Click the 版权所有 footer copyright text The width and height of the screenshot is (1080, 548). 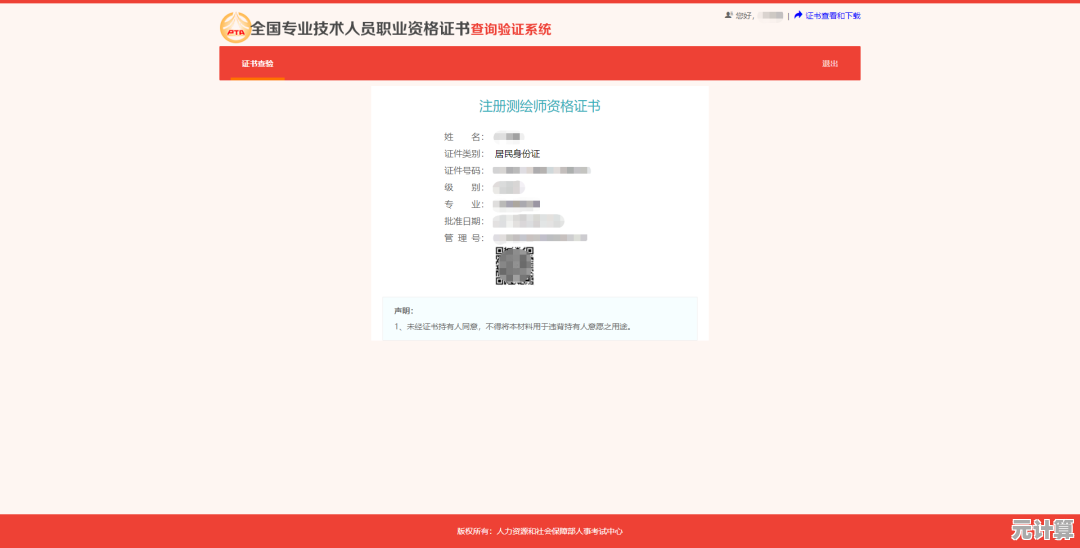tap(540, 531)
